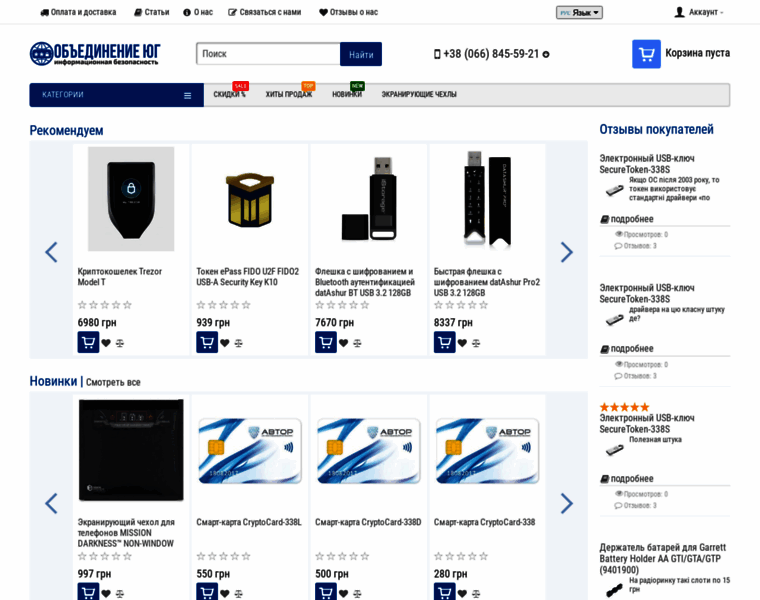Open the Mission Darkness case product image
The width and height of the screenshot is (760, 600).
coord(131,450)
